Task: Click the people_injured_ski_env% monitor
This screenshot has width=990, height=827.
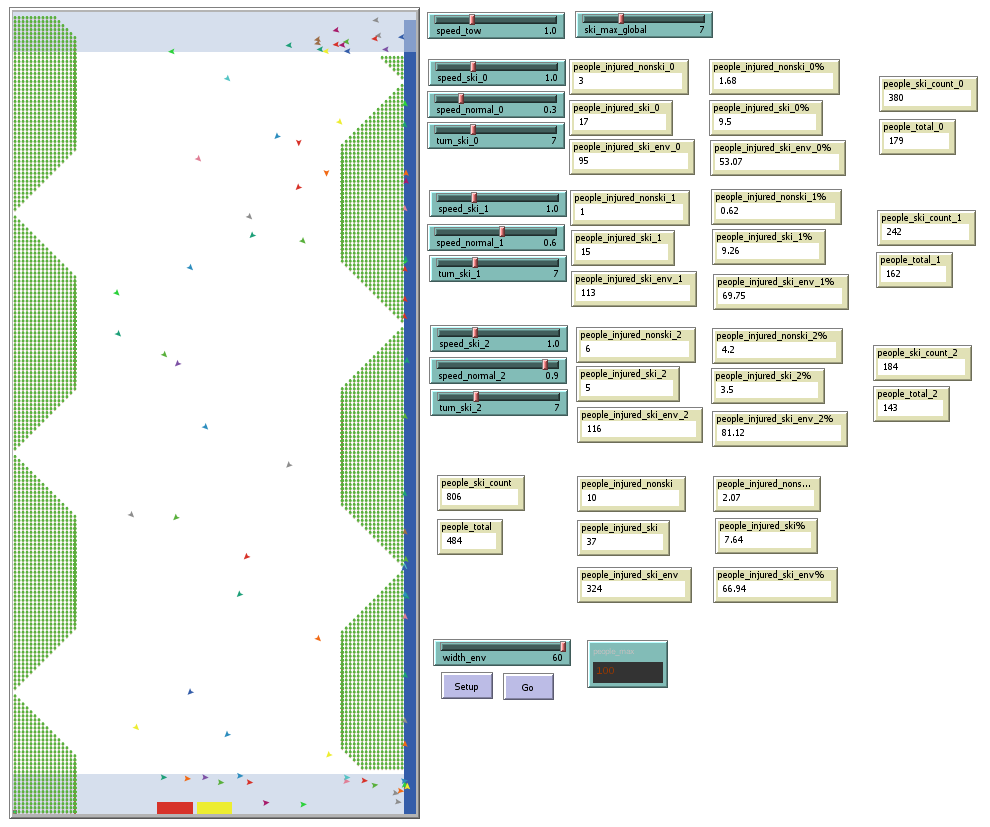Action: [774, 583]
